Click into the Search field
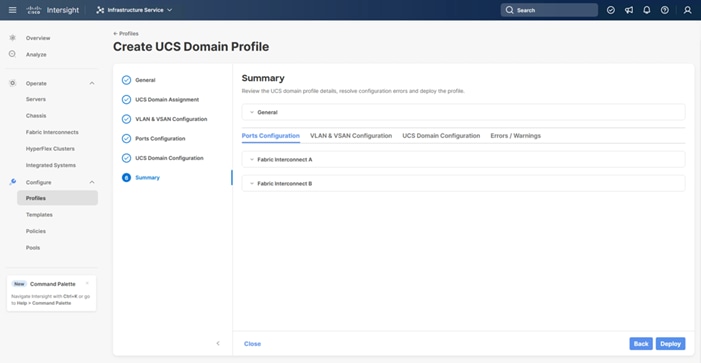701x363 pixels. [x=549, y=10]
